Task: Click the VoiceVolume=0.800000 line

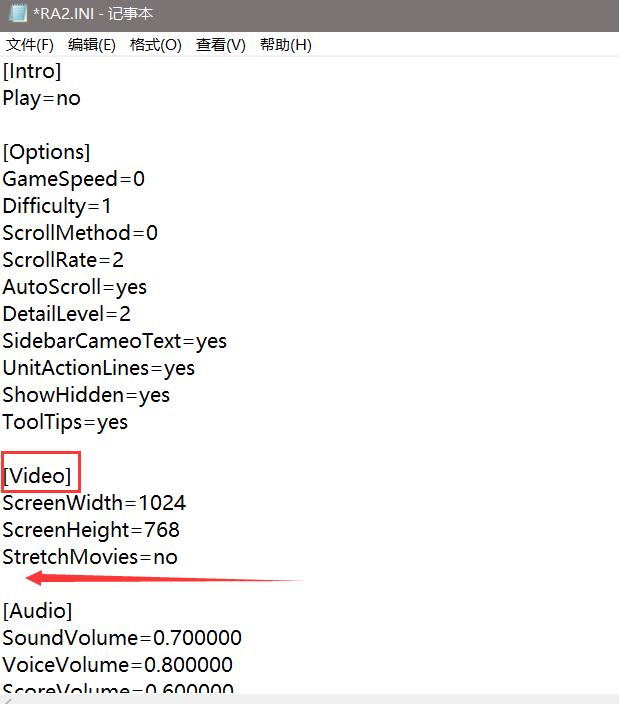Action: 118,665
